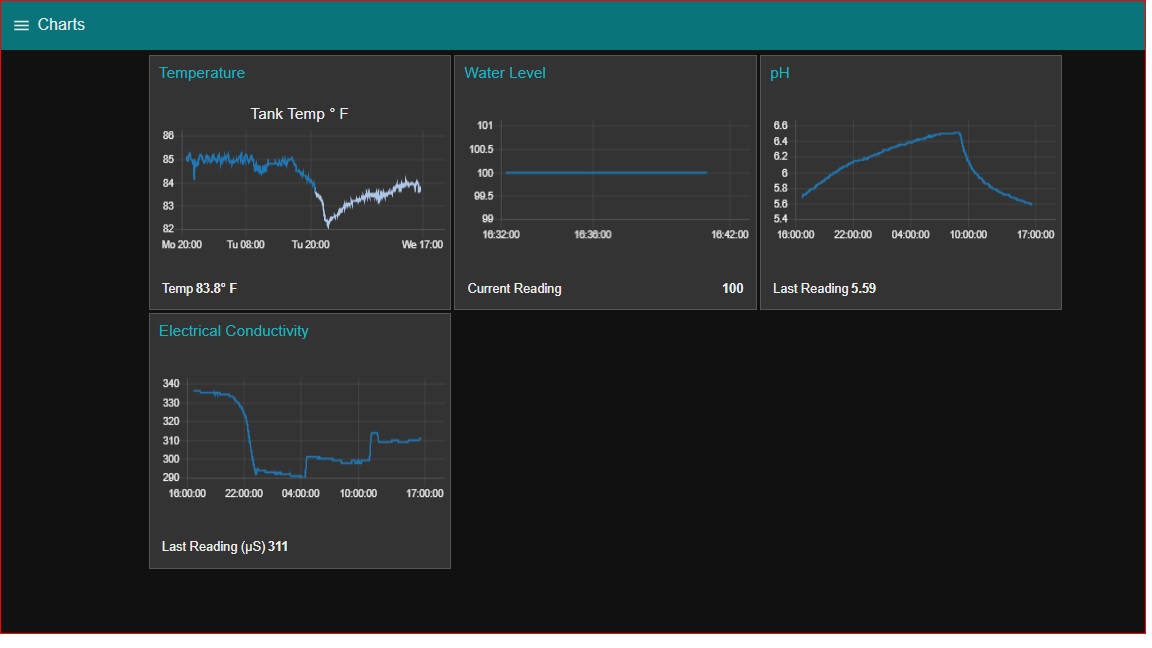1152x648 pixels.
Task: Click the 340 y-axis value on Conductivity
Action: [x=171, y=384]
